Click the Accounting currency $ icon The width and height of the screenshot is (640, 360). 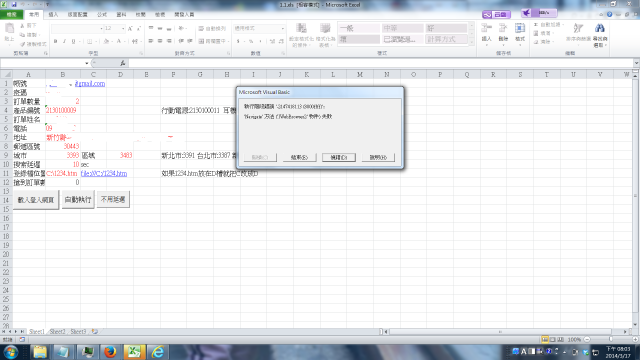click(x=238, y=41)
